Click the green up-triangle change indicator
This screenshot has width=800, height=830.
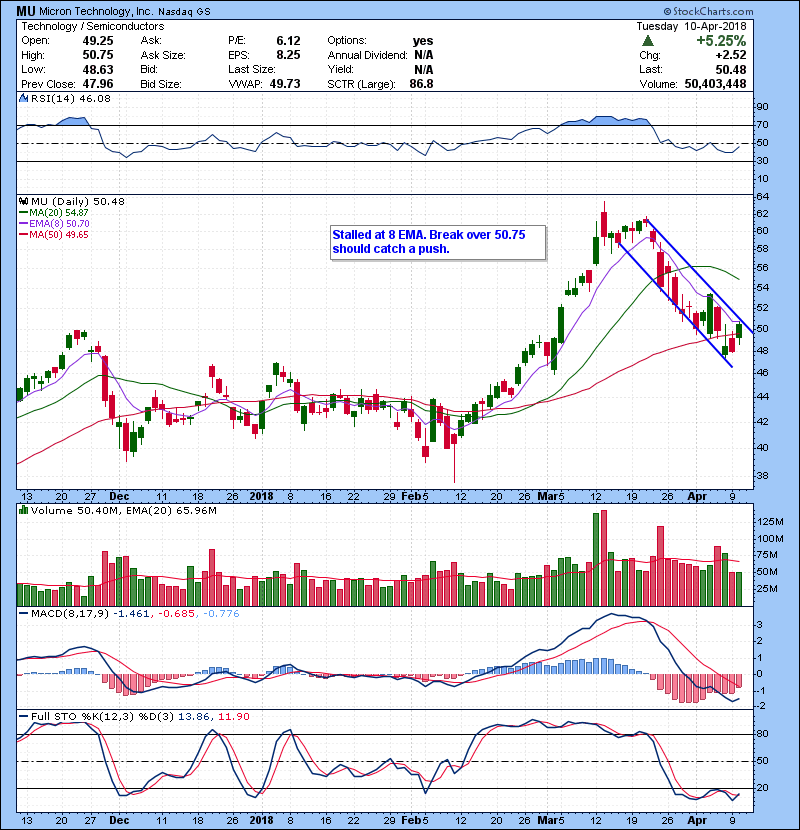pos(647,41)
